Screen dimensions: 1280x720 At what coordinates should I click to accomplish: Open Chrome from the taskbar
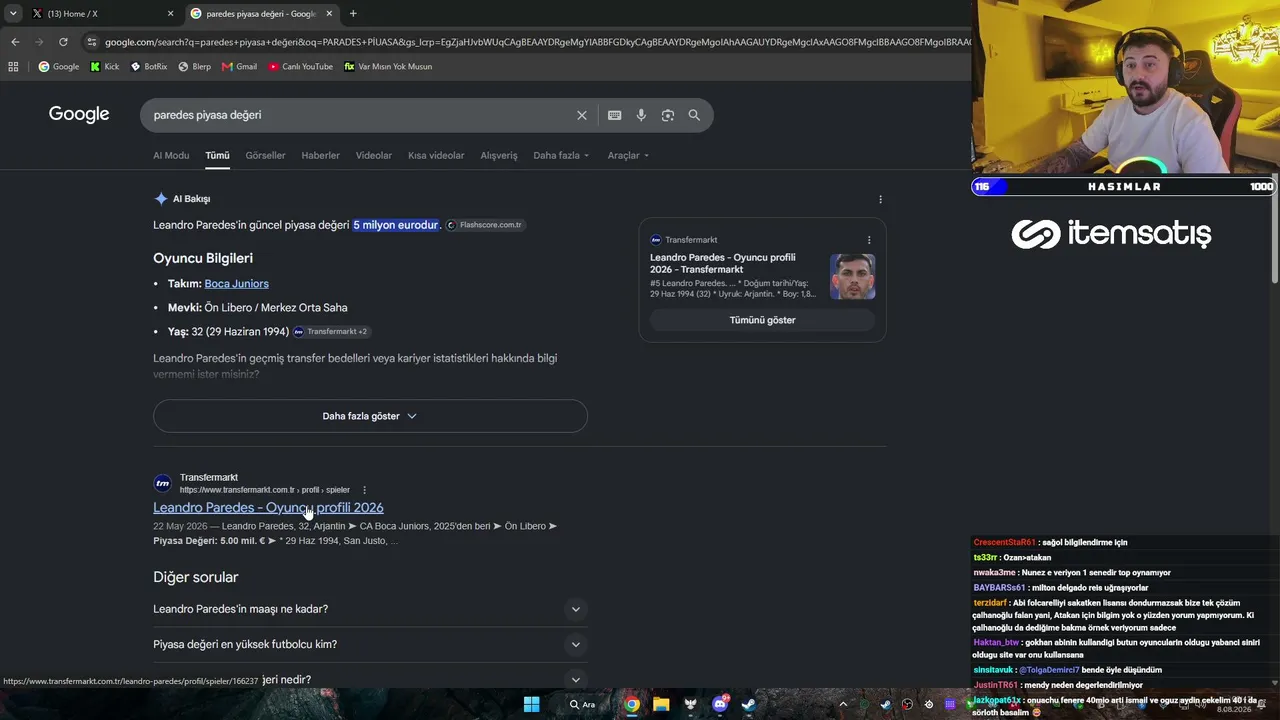[632, 705]
